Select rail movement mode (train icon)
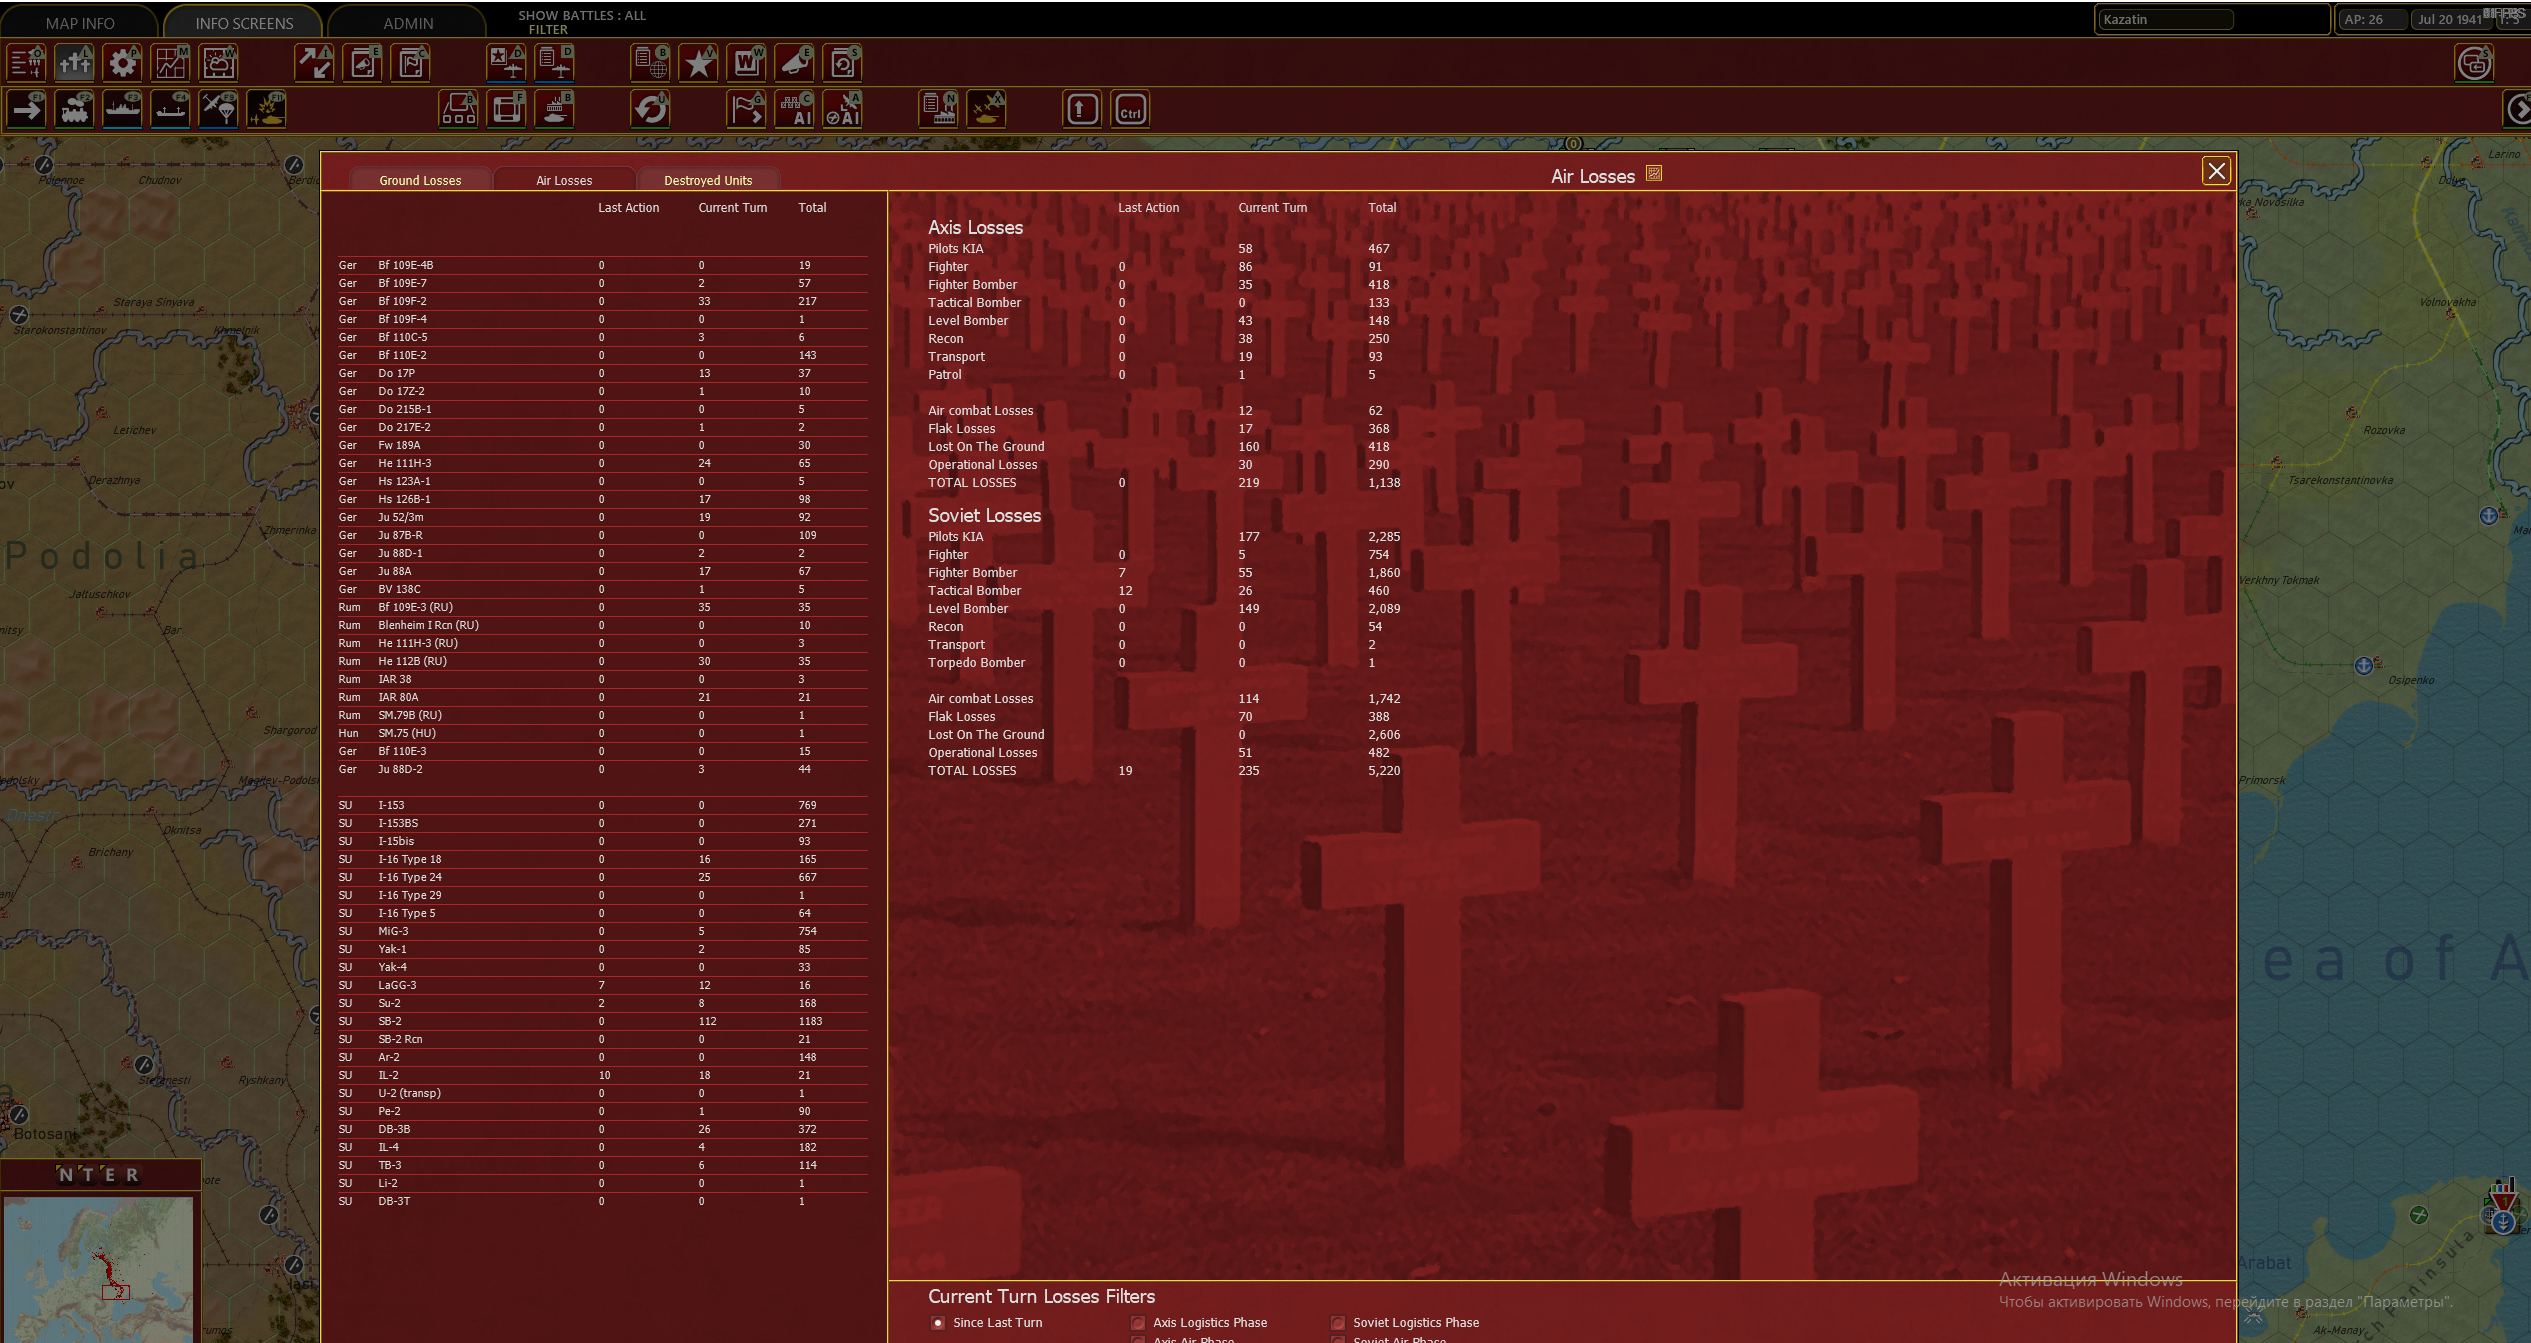The height and width of the screenshot is (1343, 2531). (x=75, y=109)
